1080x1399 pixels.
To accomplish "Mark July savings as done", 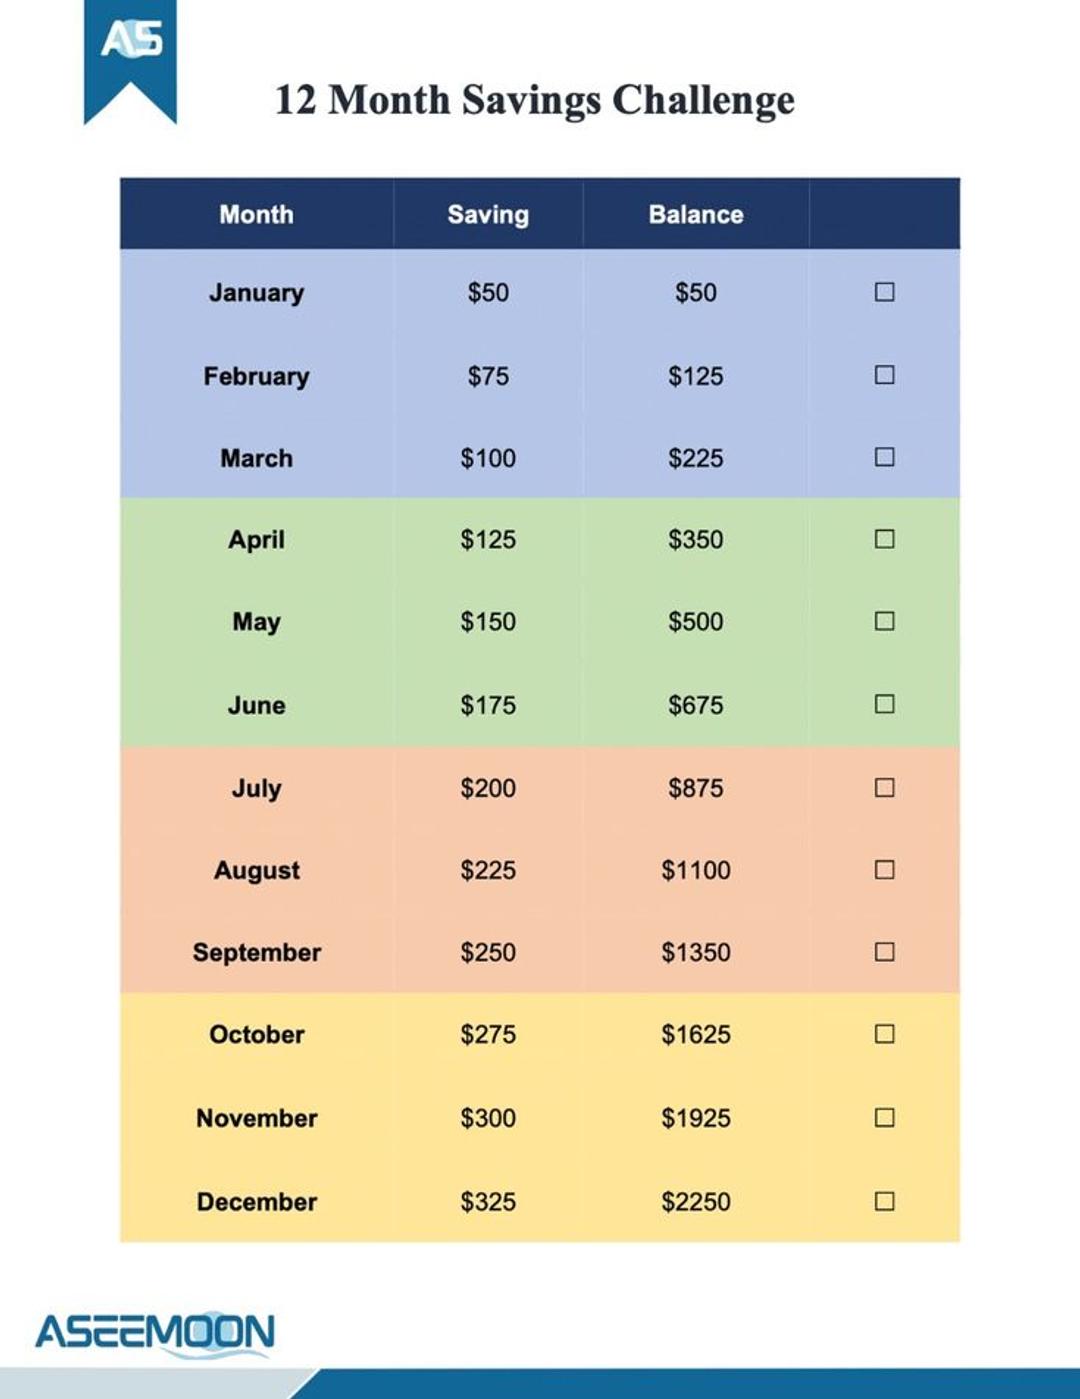I will tap(884, 788).
